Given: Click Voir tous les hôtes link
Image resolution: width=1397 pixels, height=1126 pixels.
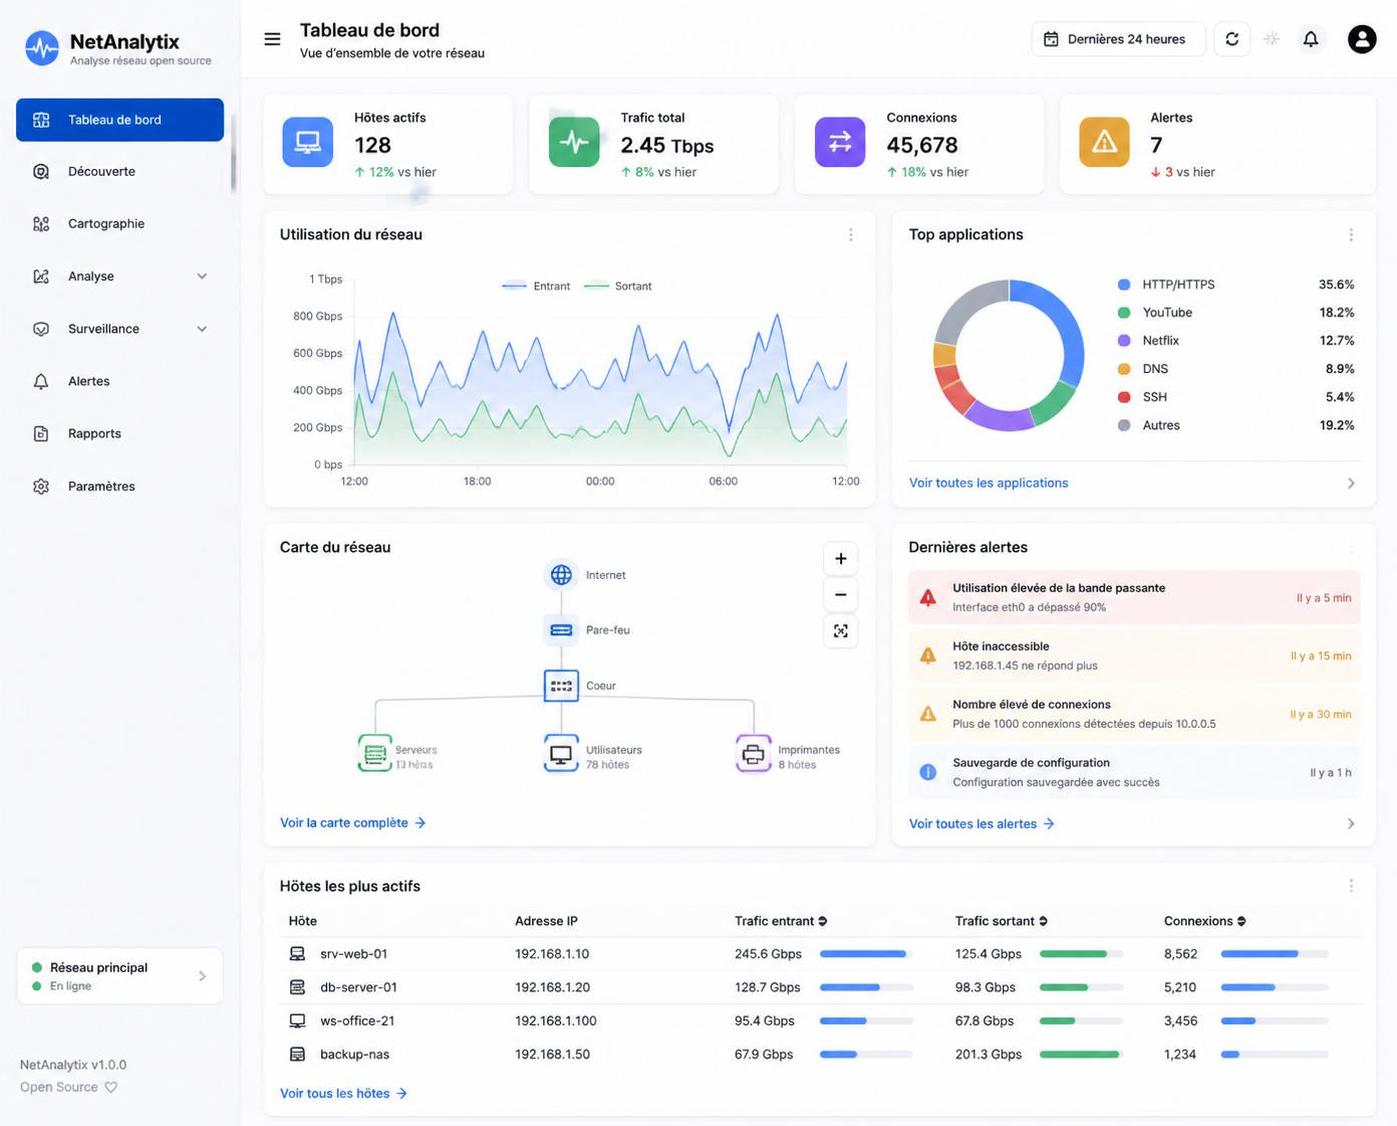Looking at the screenshot, I should [x=344, y=1094].
